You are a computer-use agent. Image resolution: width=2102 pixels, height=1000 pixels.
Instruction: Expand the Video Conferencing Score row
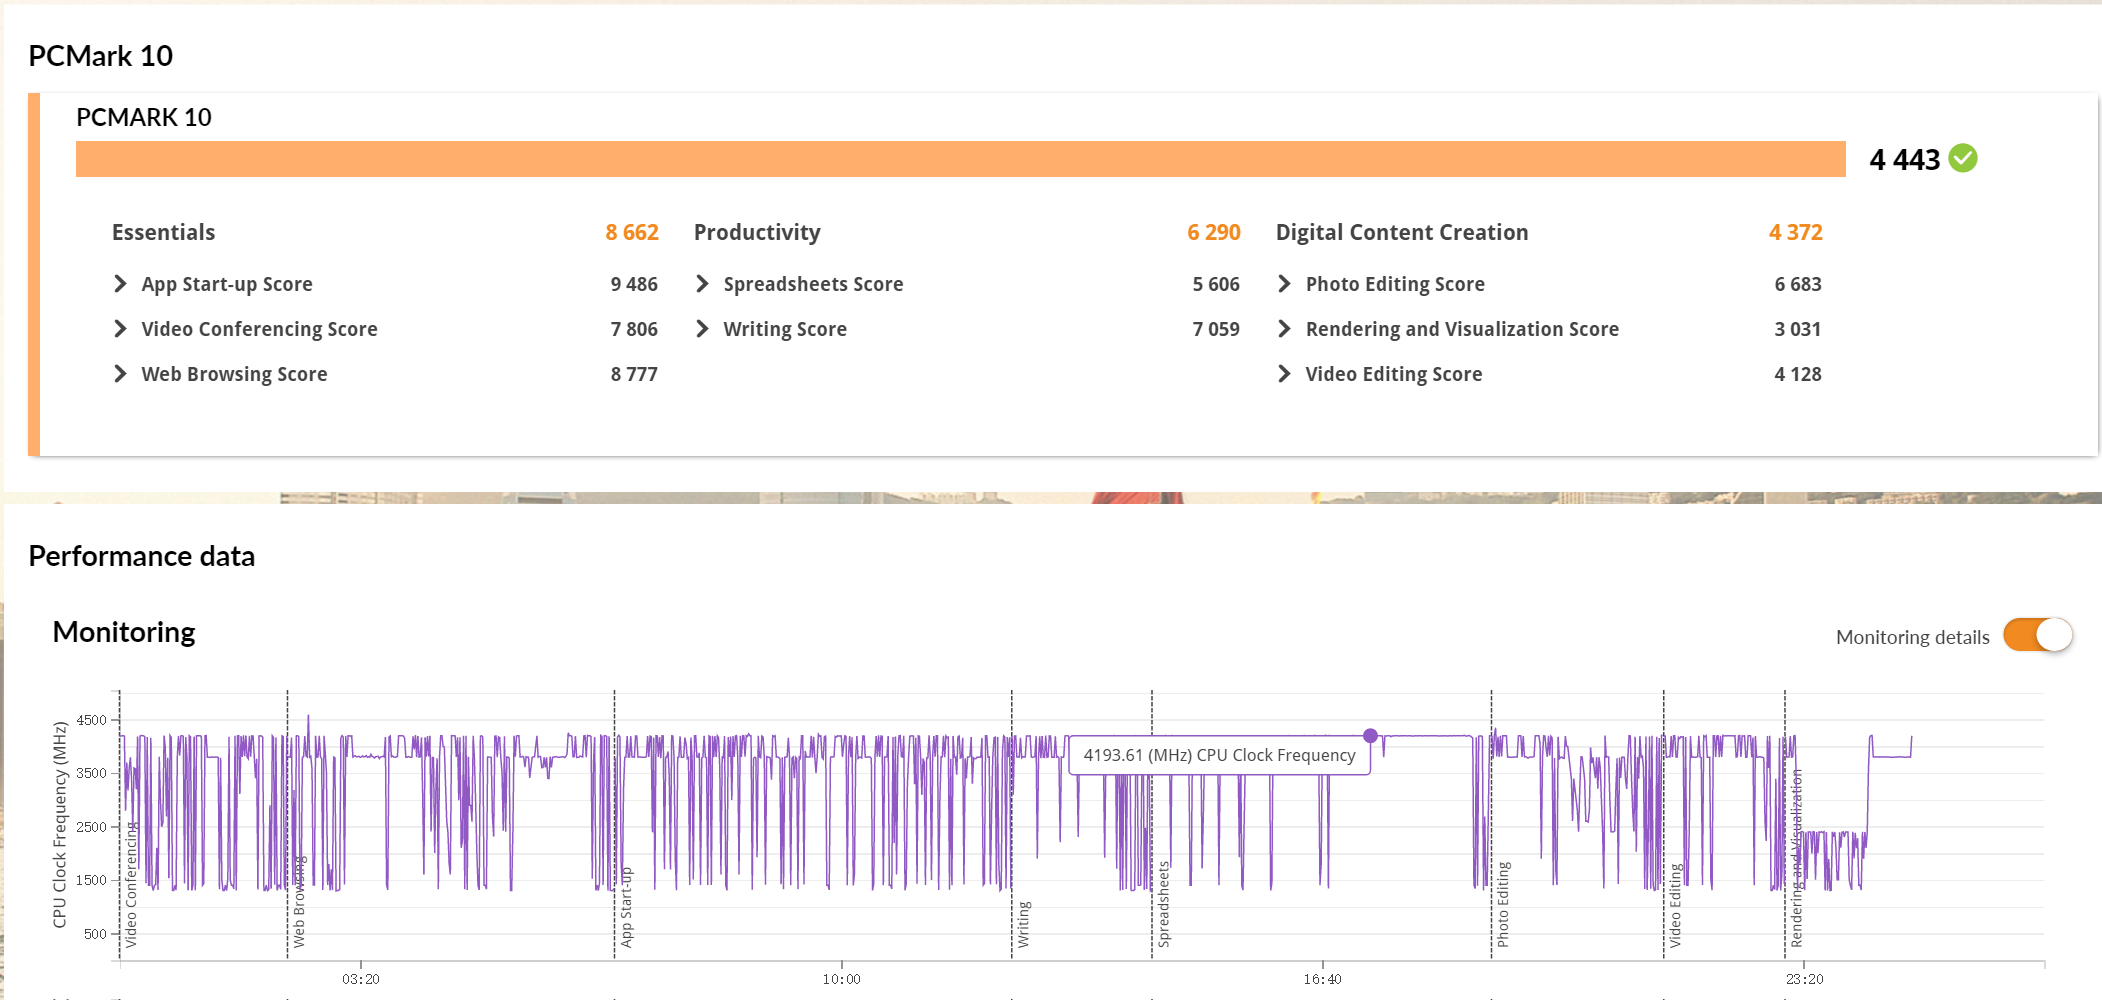(x=120, y=329)
